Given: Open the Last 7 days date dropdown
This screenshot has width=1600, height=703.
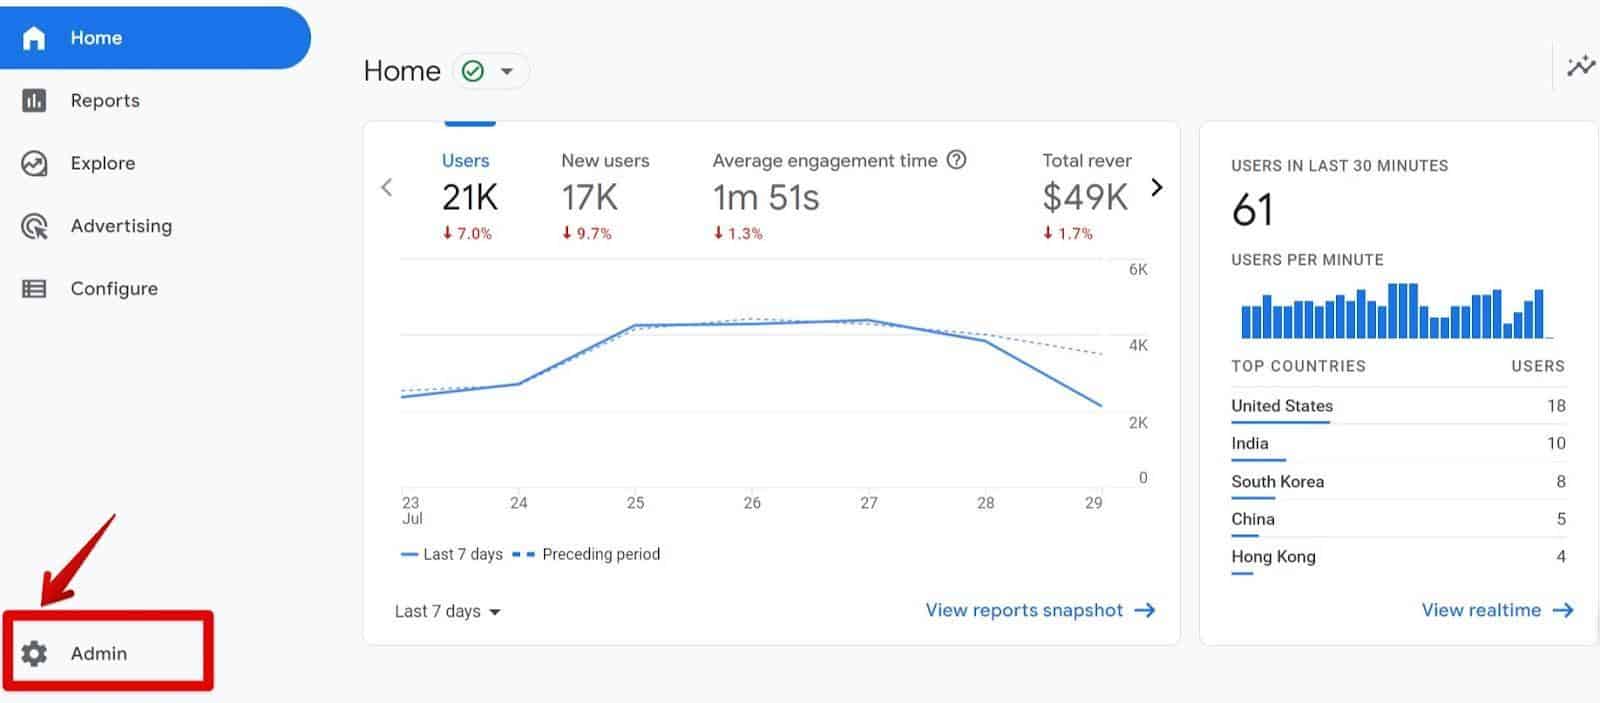Looking at the screenshot, I should click(447, 611).
